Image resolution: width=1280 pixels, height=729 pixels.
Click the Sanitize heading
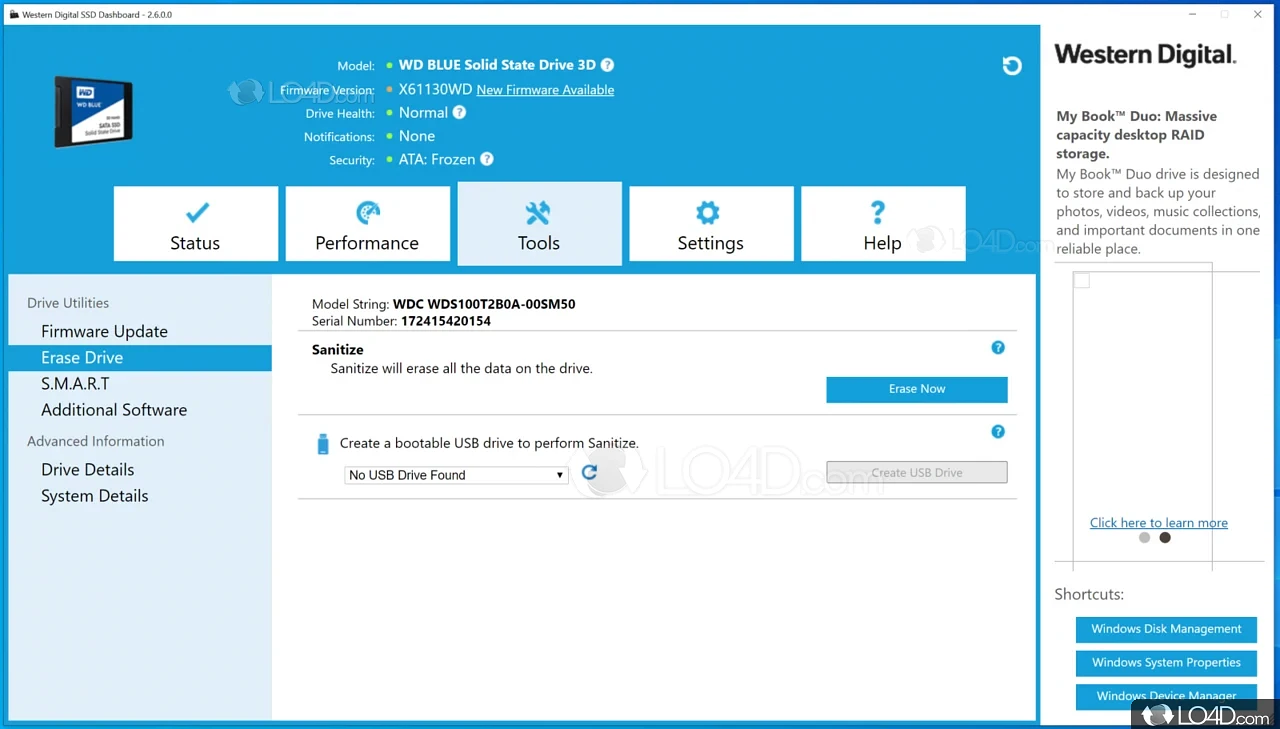coord(338,350)
